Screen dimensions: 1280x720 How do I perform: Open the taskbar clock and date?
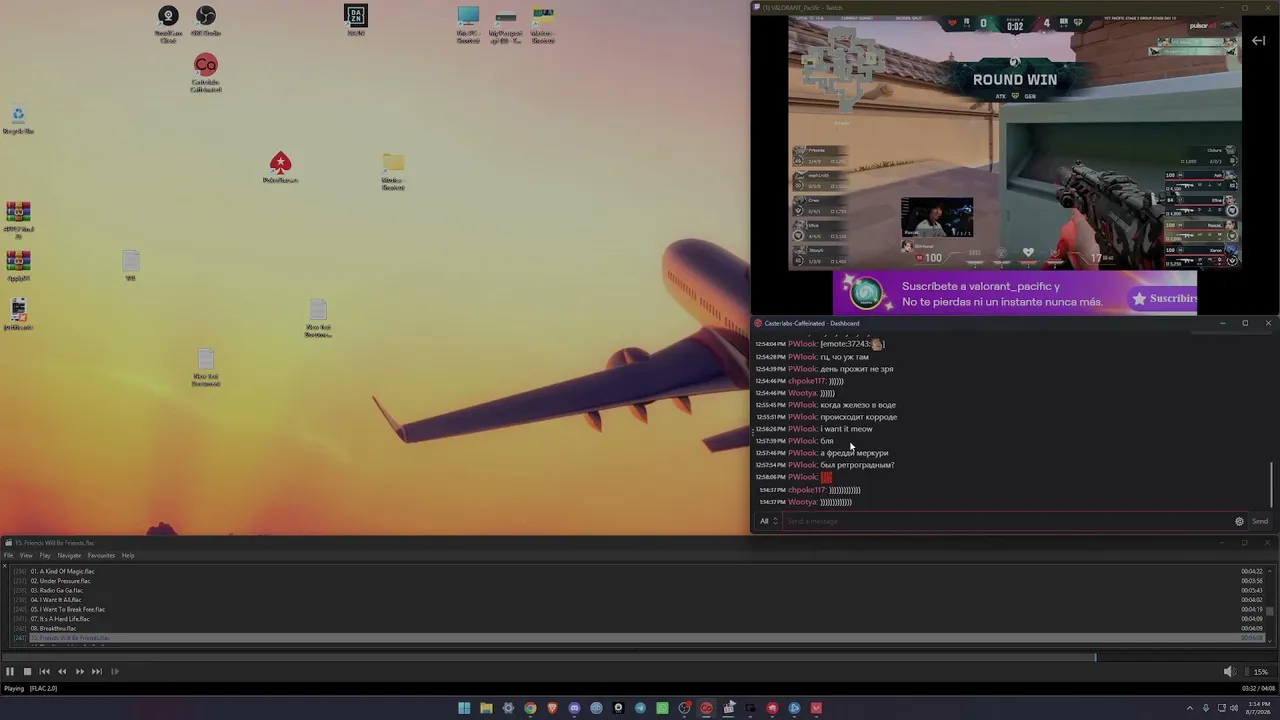coord(1259,708)
